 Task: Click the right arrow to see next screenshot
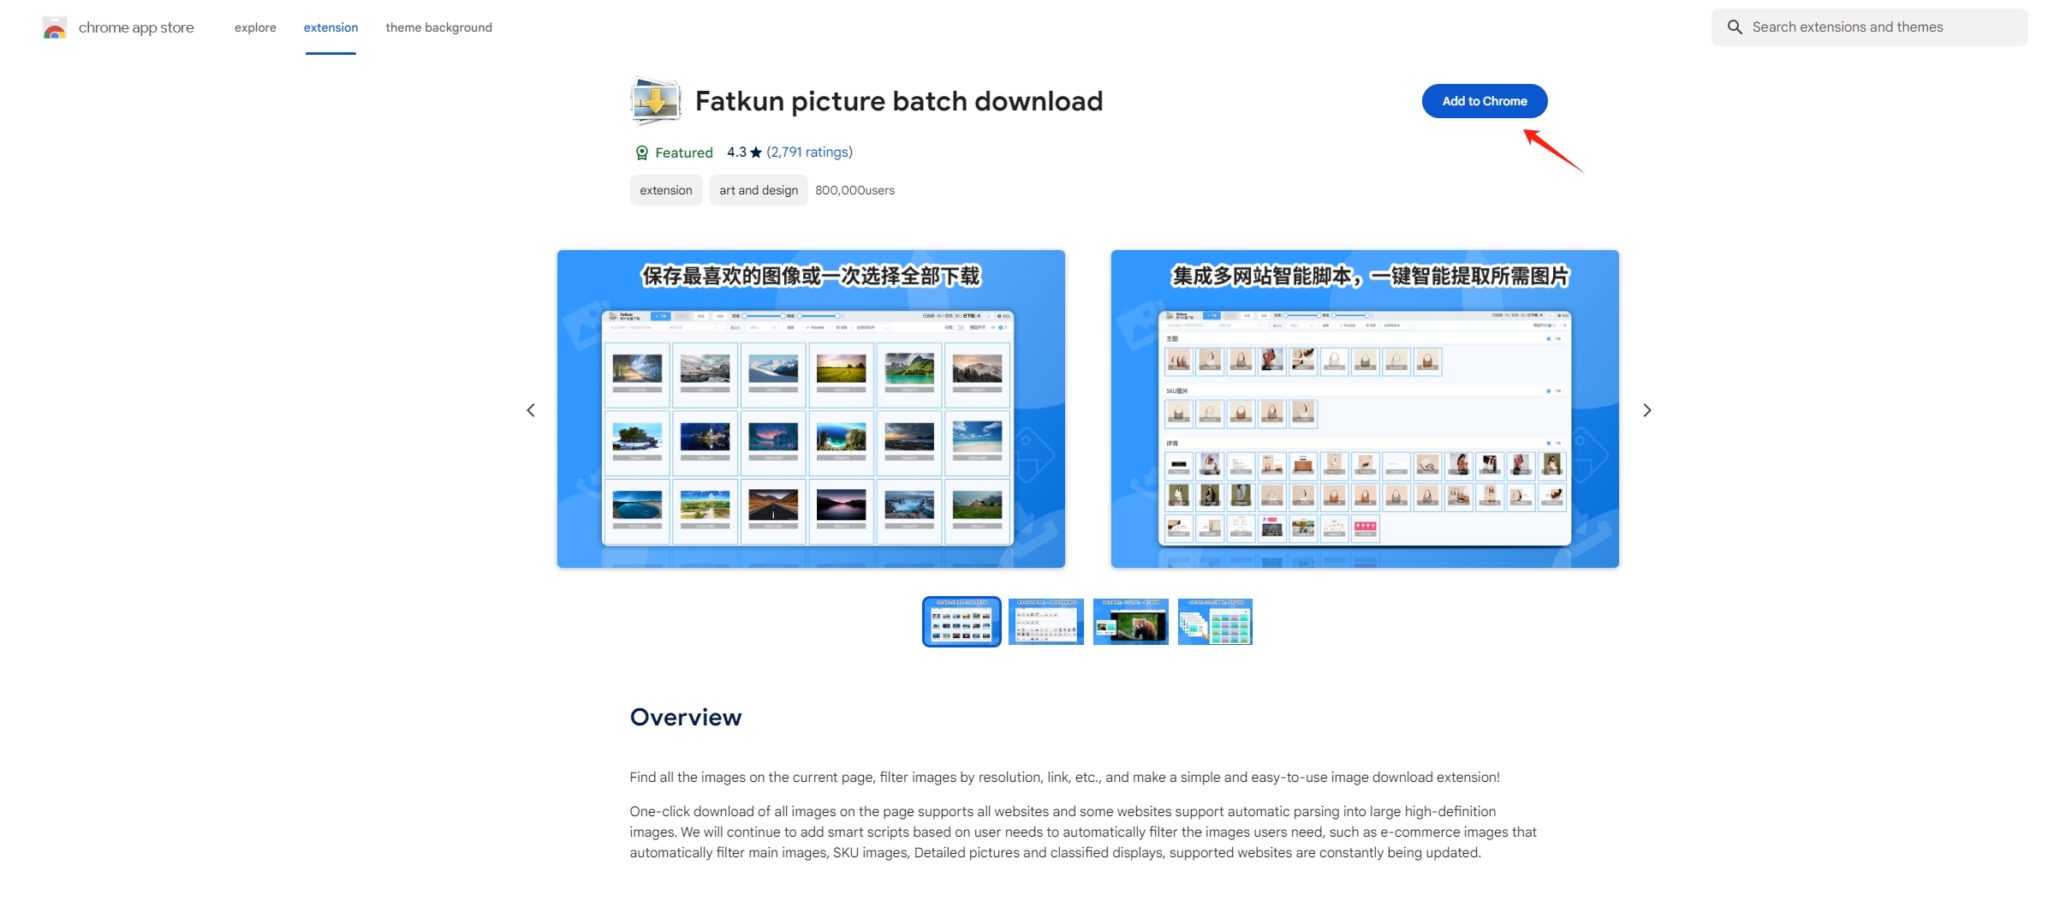pyautogui.click(x=1647, y=410)
